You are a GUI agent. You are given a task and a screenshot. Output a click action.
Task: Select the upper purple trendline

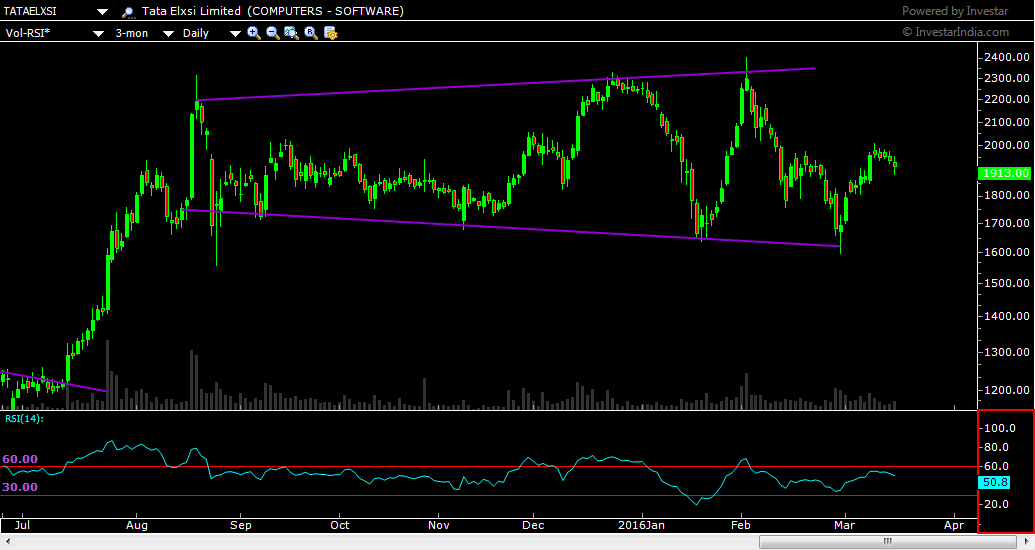point(506,84)
